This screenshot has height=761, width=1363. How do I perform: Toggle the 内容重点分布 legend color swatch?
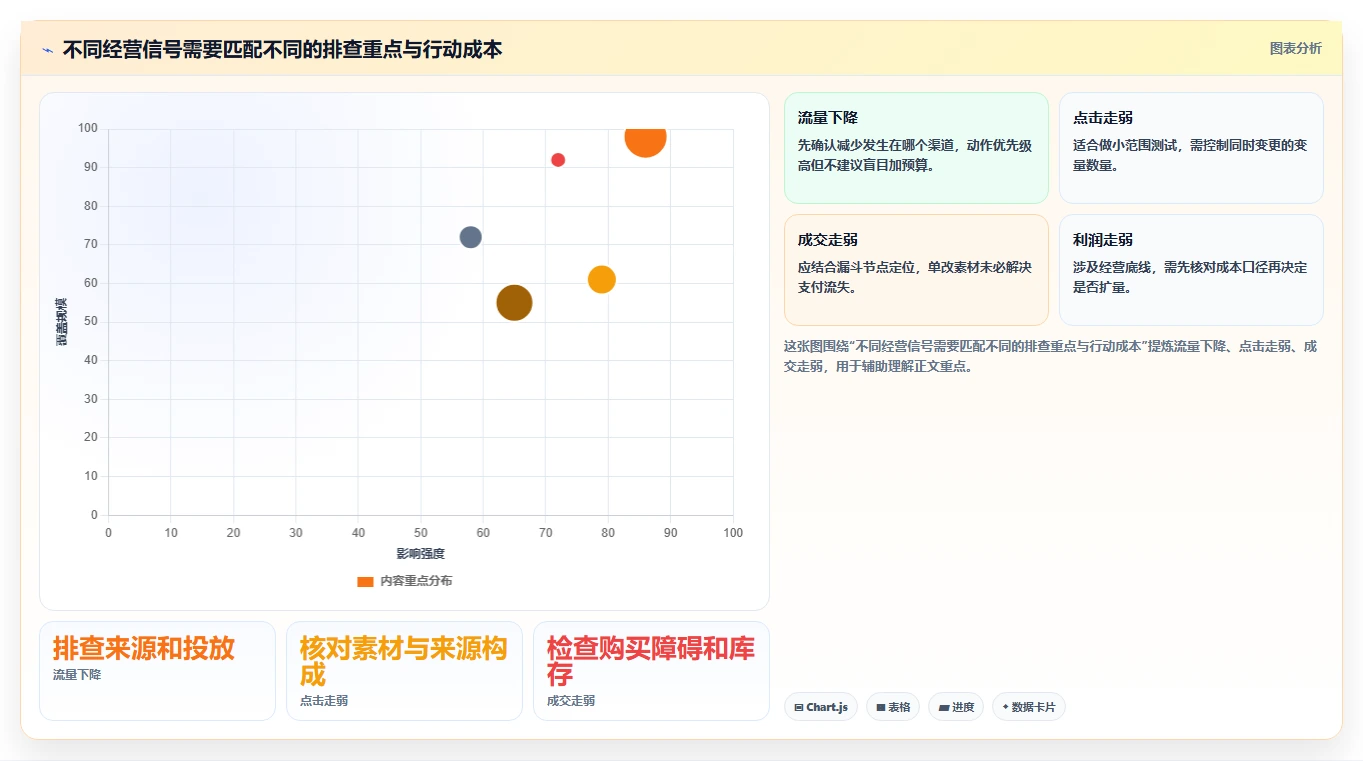click(365, 581)
